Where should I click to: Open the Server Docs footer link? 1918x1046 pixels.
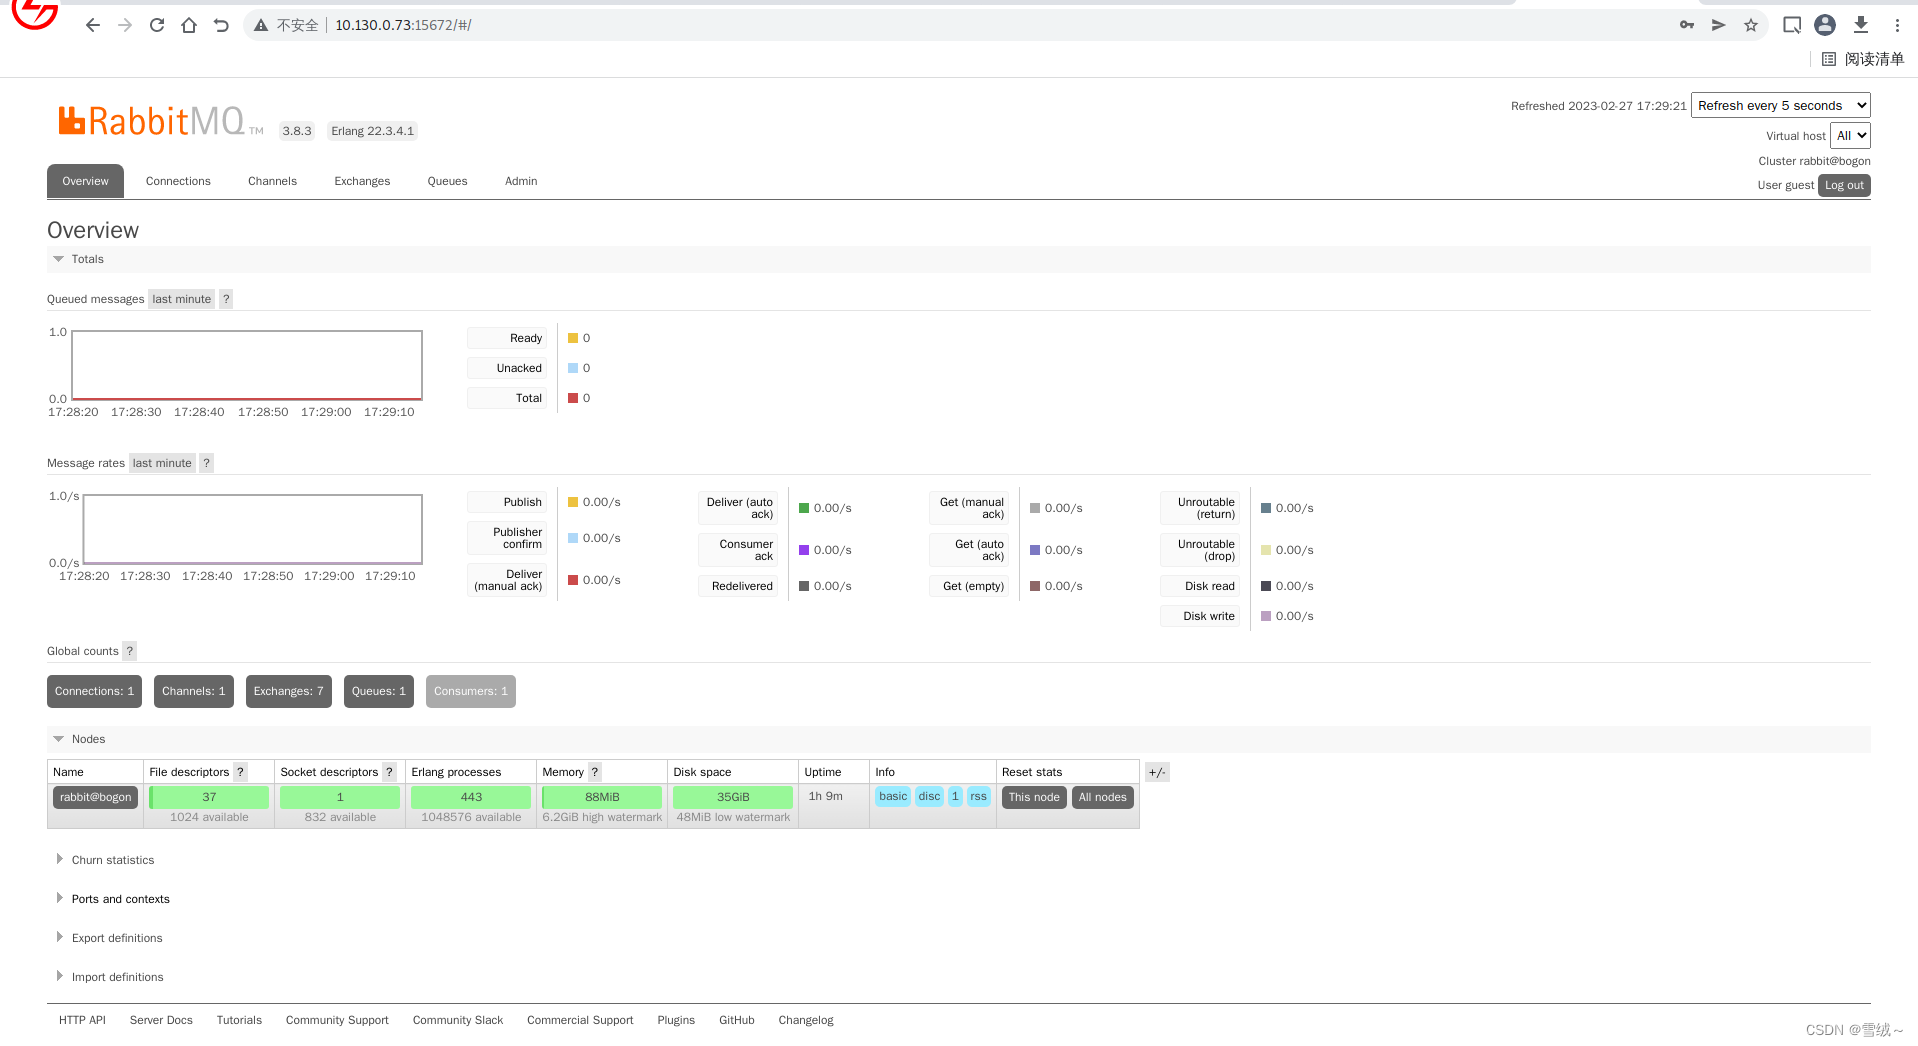(161, 1020)
